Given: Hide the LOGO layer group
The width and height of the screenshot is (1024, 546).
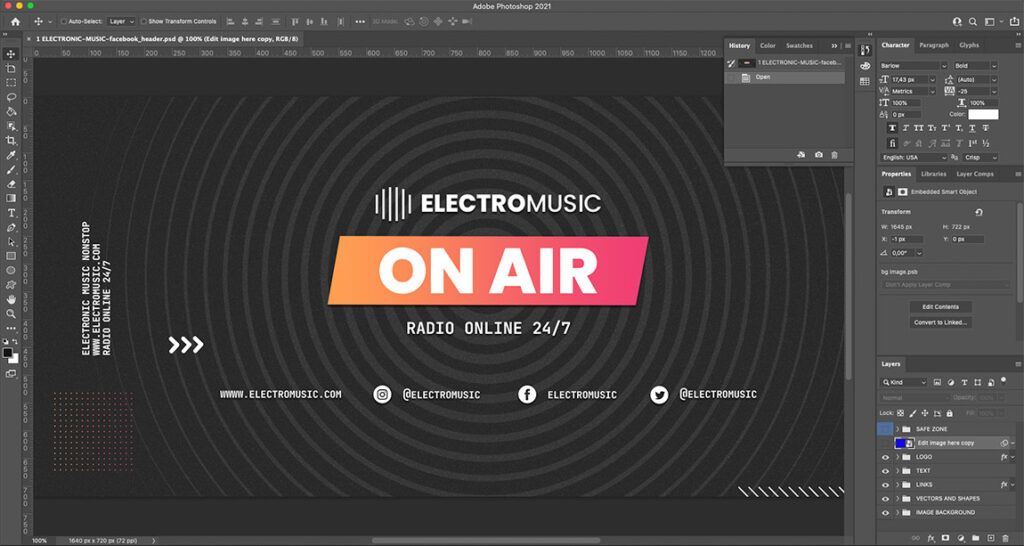Looking at the screenshot, I should (885, 457).
